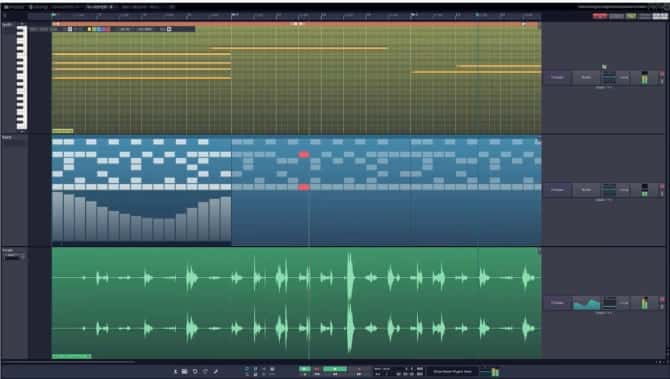
Task: Click the Drums track name label
Action: tap(7, 138)
